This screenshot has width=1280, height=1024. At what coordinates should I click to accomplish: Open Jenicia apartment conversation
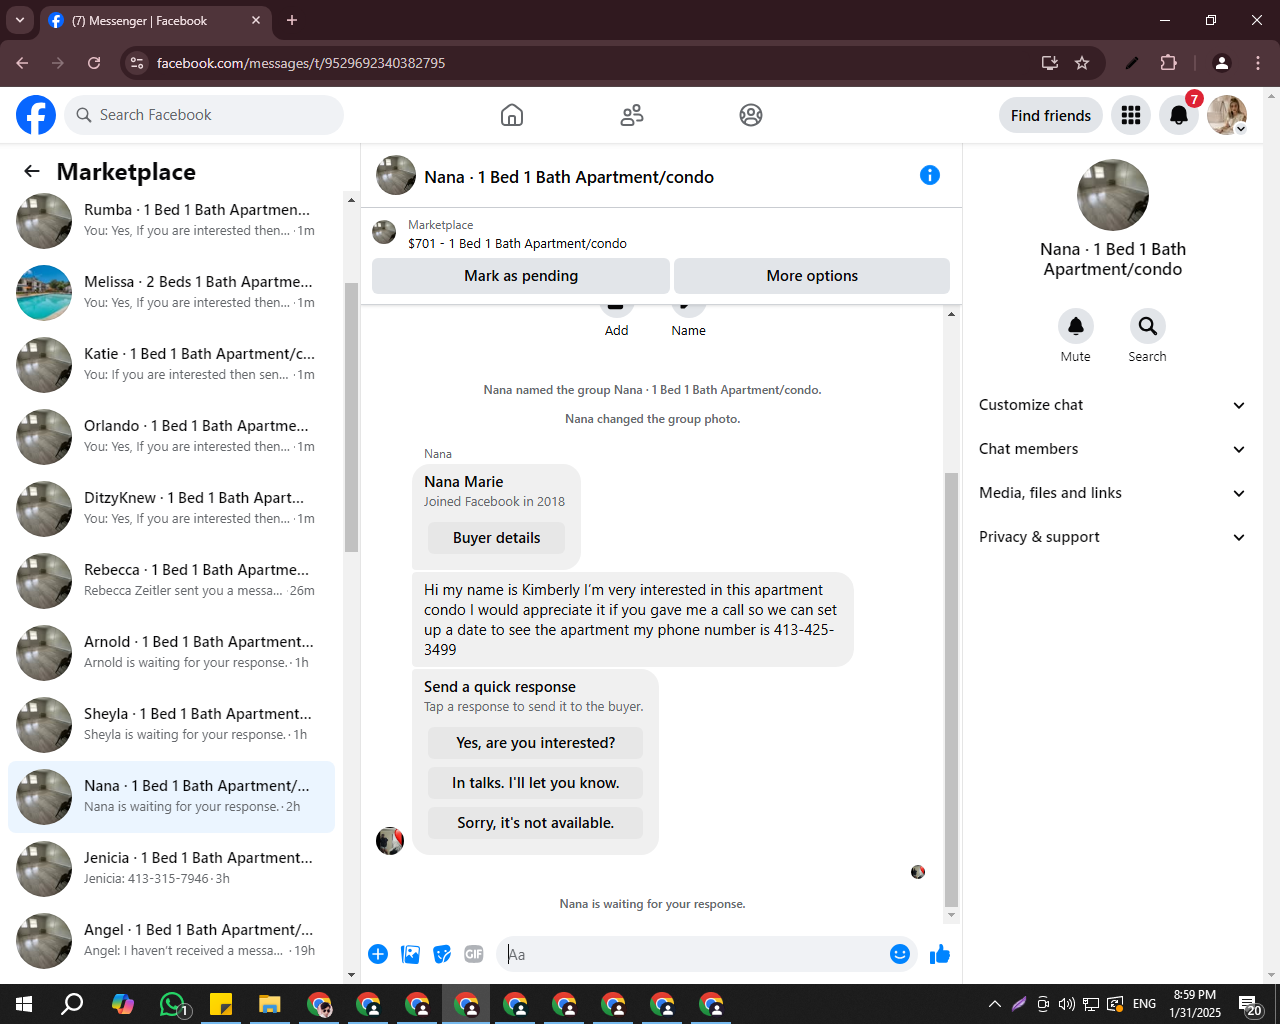coord(172,868)
